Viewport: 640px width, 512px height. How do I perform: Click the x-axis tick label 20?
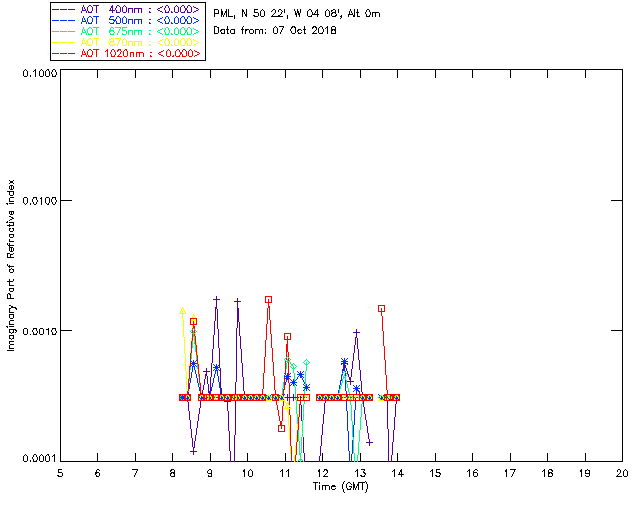621,472
